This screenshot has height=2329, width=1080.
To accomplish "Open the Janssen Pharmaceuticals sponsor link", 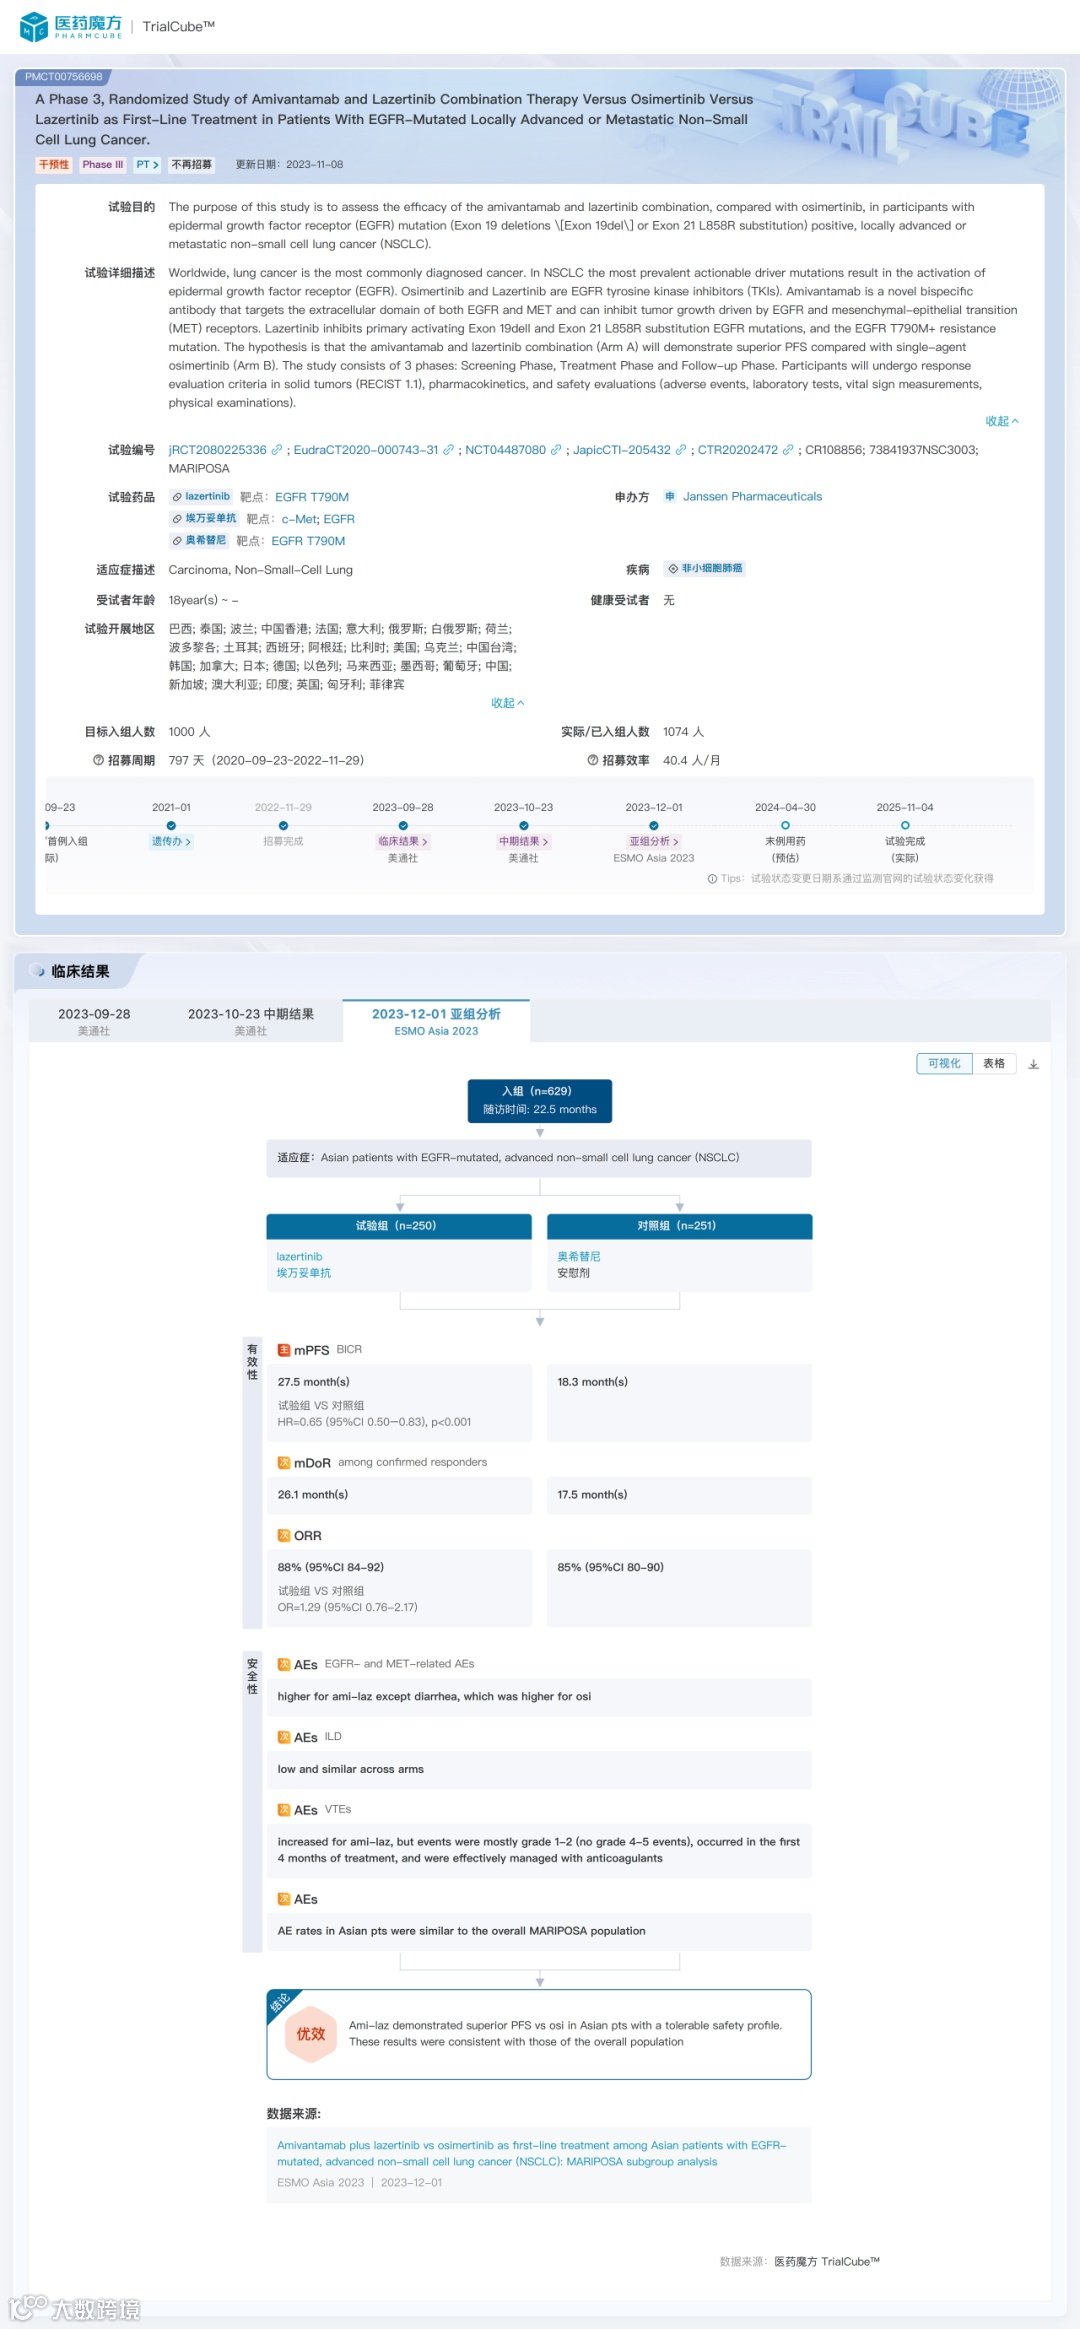I will coord(752,497).
